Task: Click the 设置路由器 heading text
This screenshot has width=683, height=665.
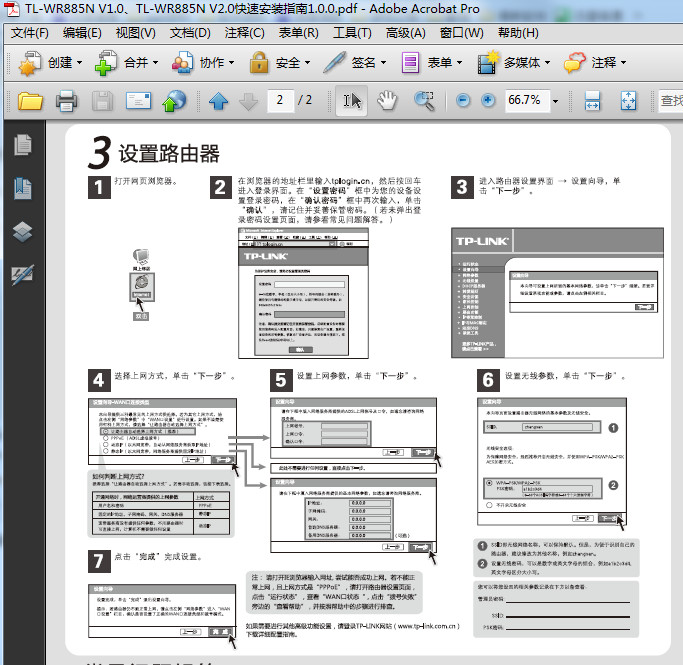Action: [x=169, y=154]
